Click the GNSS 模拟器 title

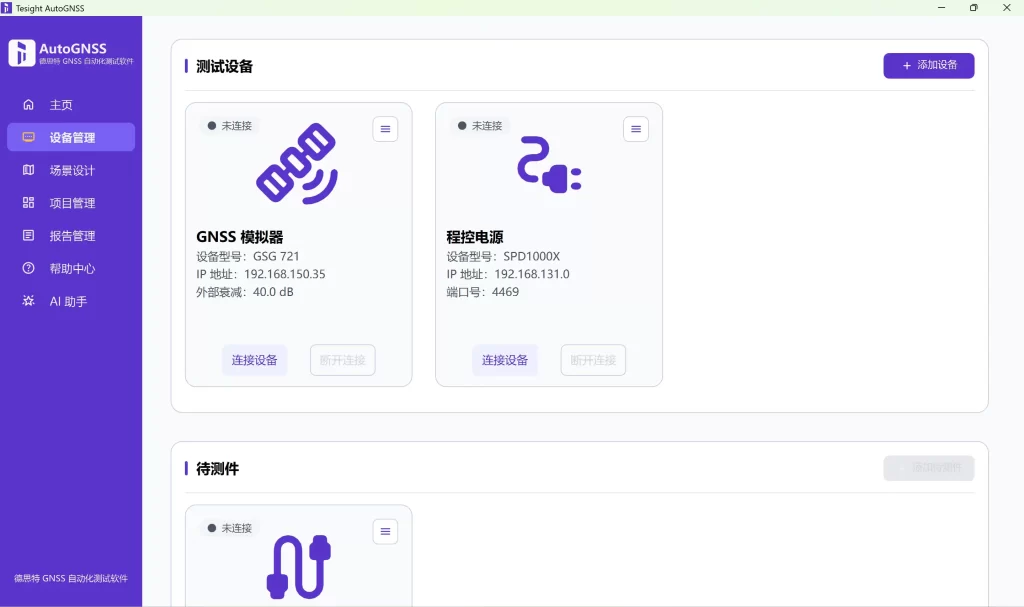coord(240,237)
